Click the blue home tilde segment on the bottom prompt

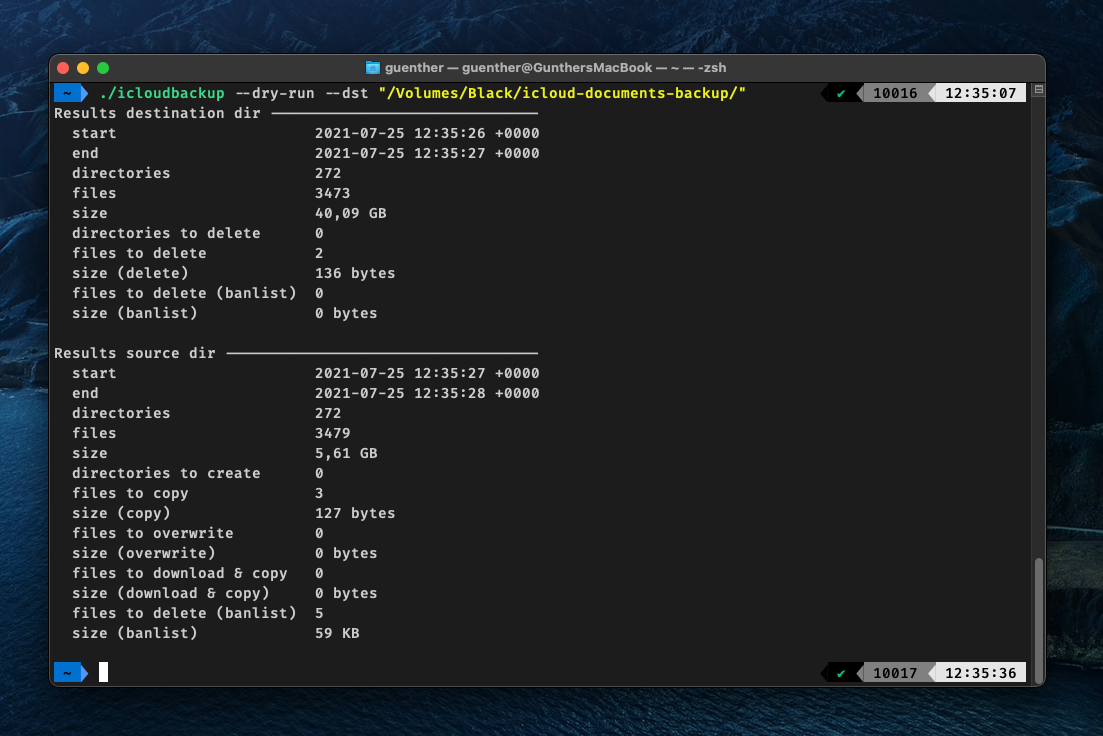point(67,673)
